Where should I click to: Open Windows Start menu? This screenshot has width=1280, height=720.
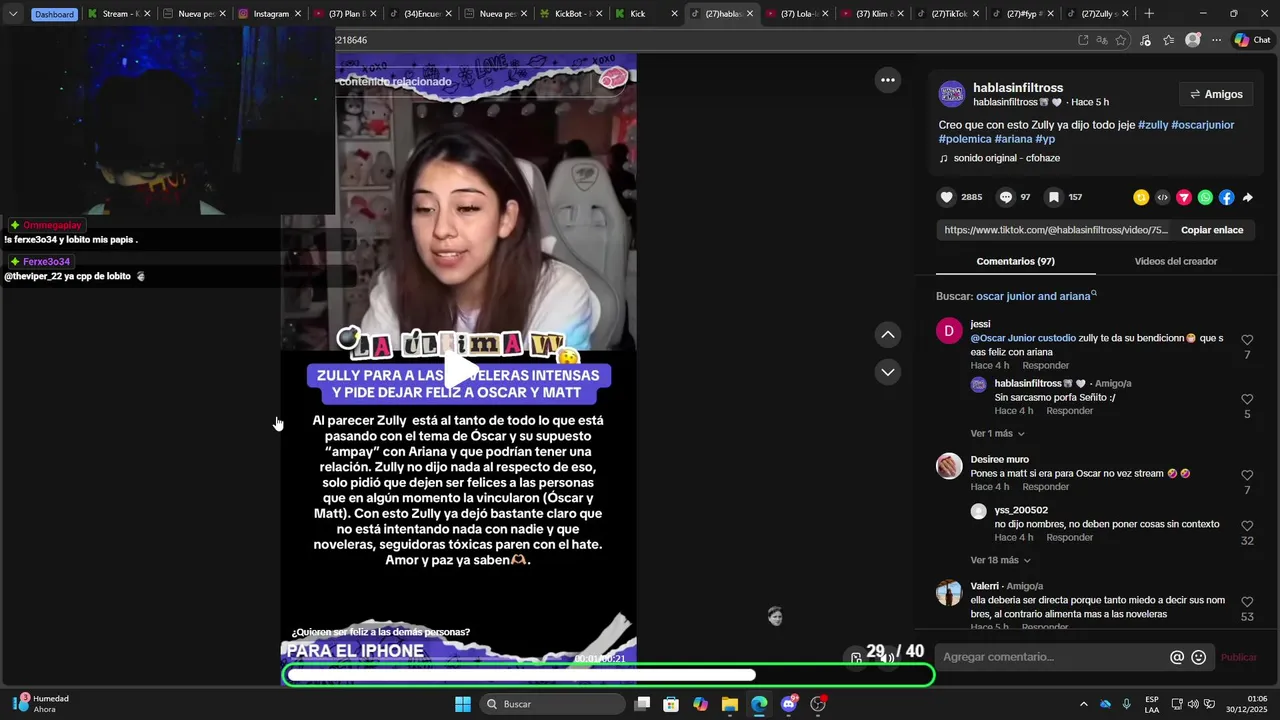tap(463, 704)
